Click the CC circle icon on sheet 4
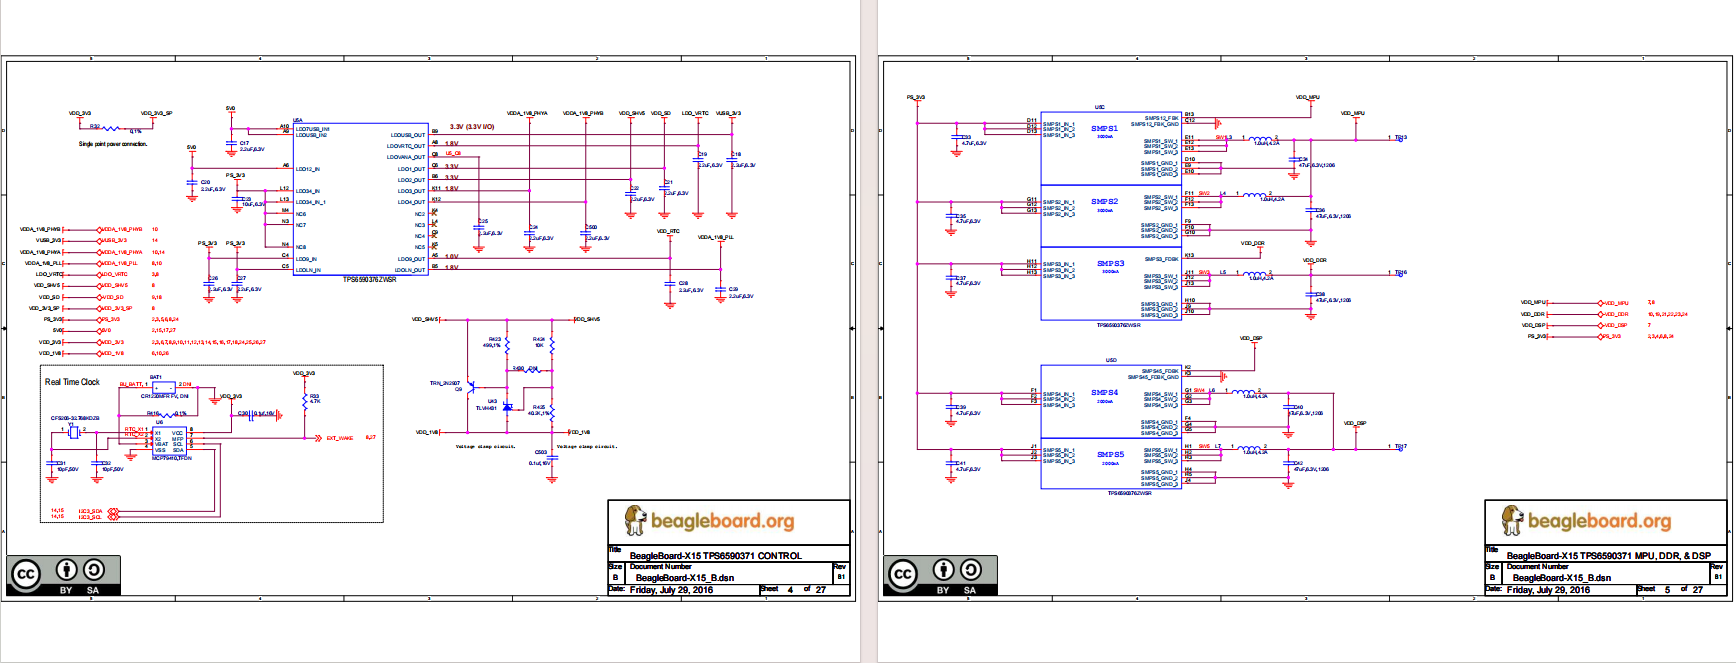Image resolution: width=1736 pixels, height=663 pixels. coord(26,574)
